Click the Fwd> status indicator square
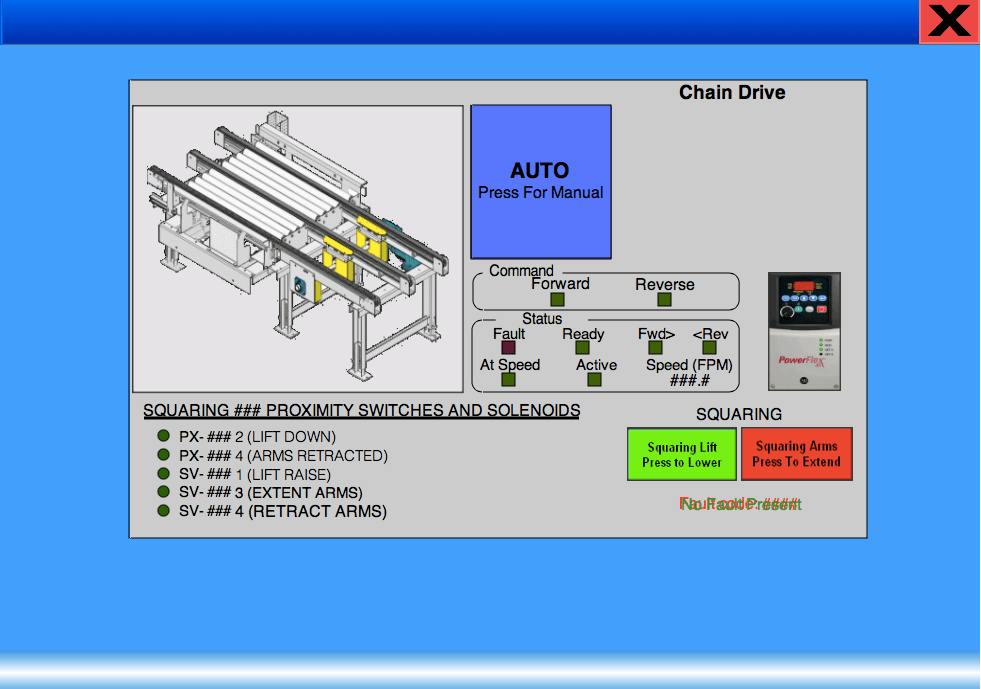 point(656,348)
